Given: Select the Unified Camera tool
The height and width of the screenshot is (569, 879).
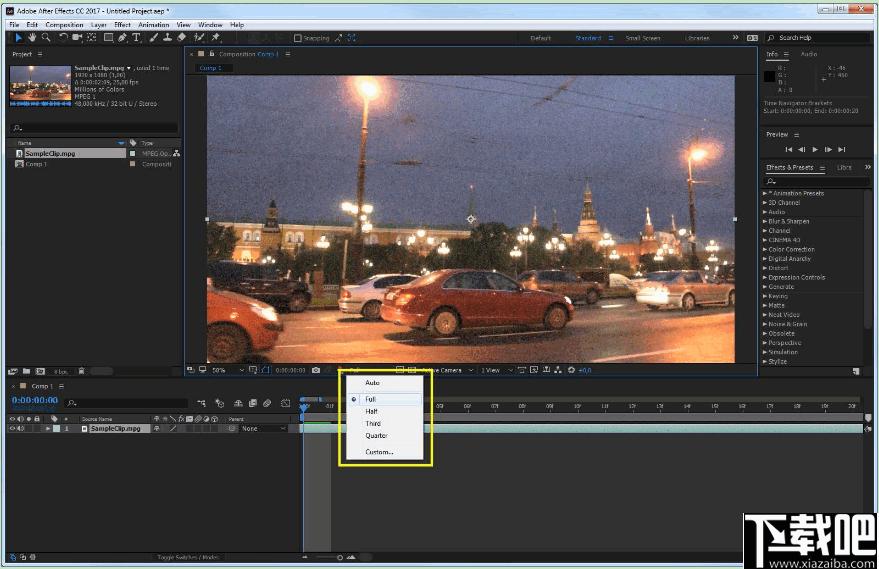Looking at the screenshot, I should (77, 38).
